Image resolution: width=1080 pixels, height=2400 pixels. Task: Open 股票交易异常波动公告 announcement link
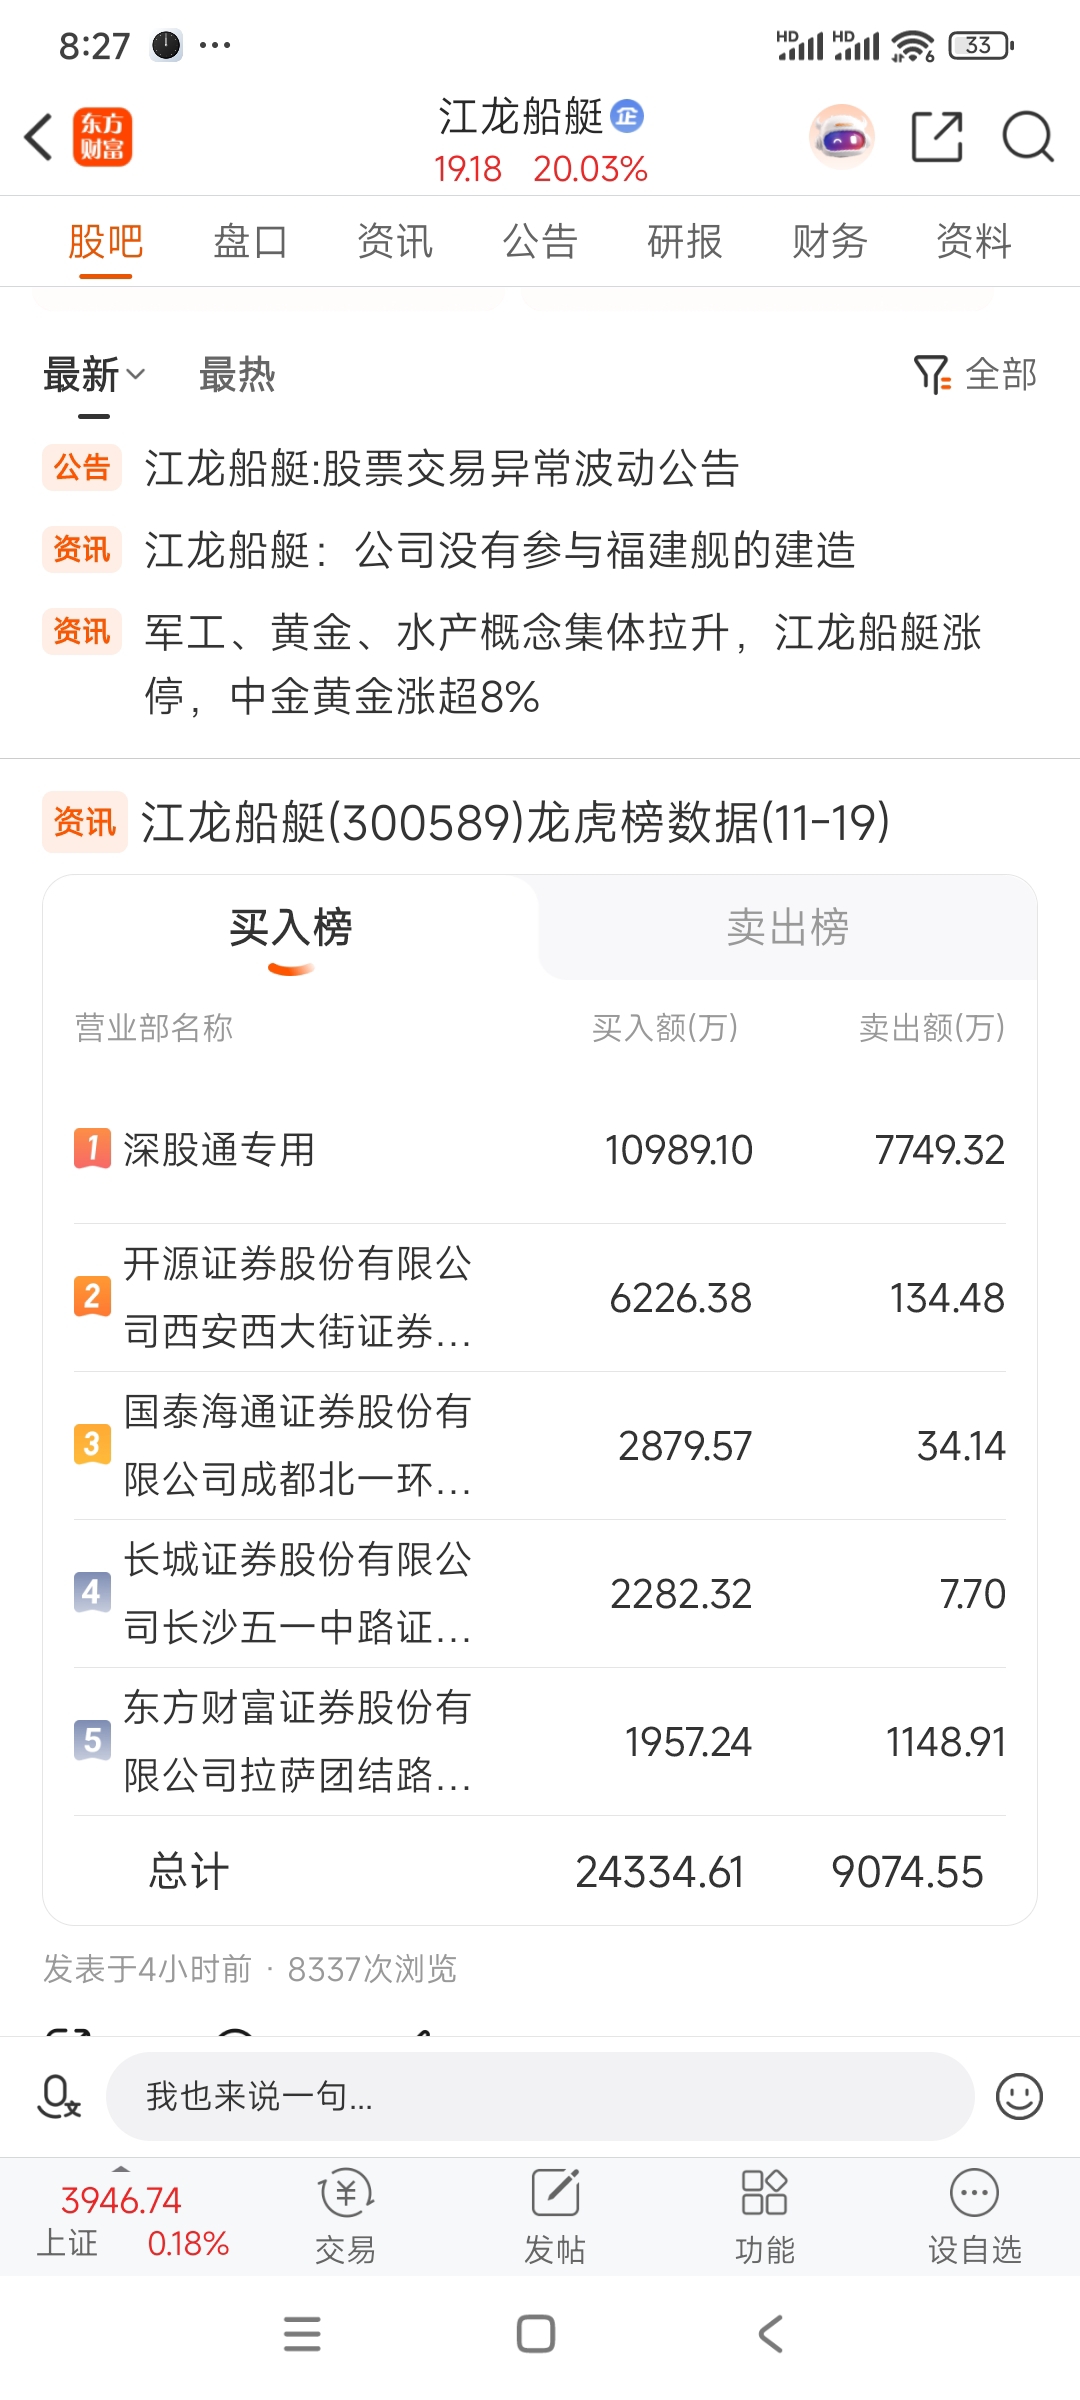coord(441,468)
